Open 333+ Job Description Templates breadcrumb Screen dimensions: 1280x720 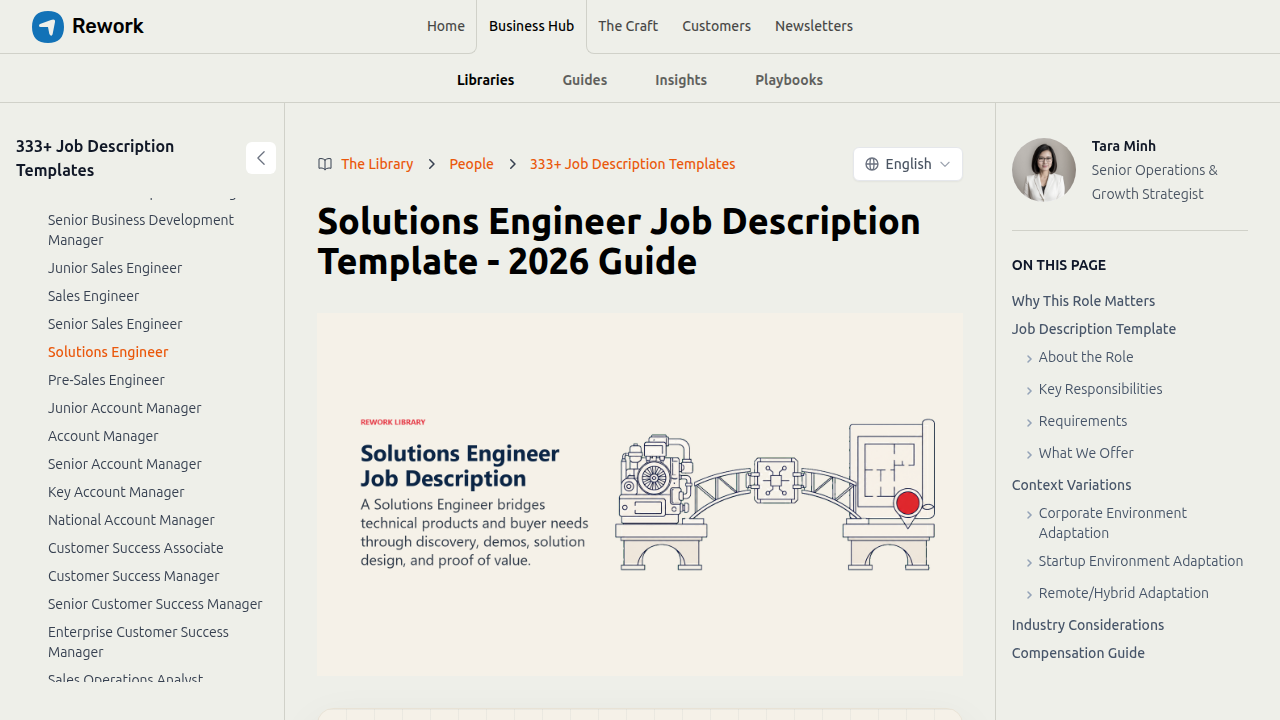point(632,164)
